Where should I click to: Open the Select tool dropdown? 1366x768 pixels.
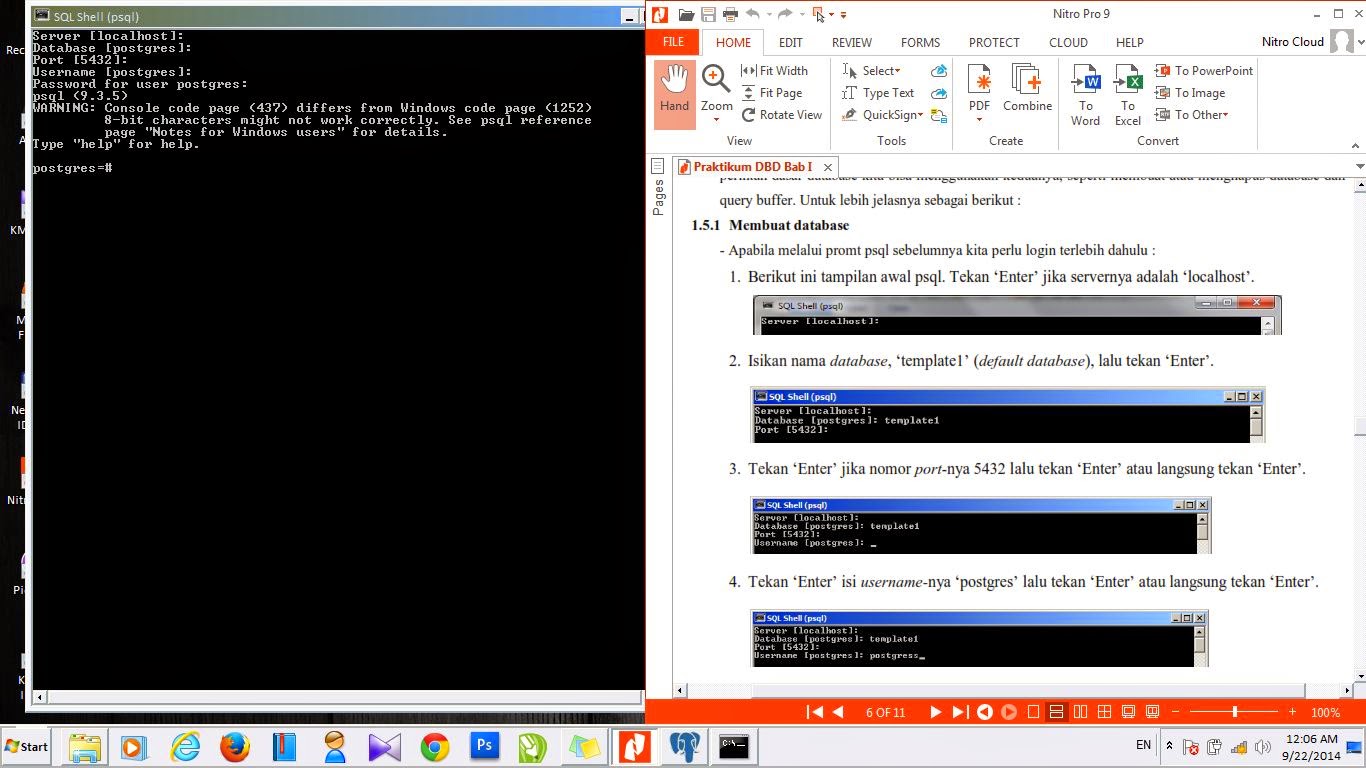[x=898, y=71]
